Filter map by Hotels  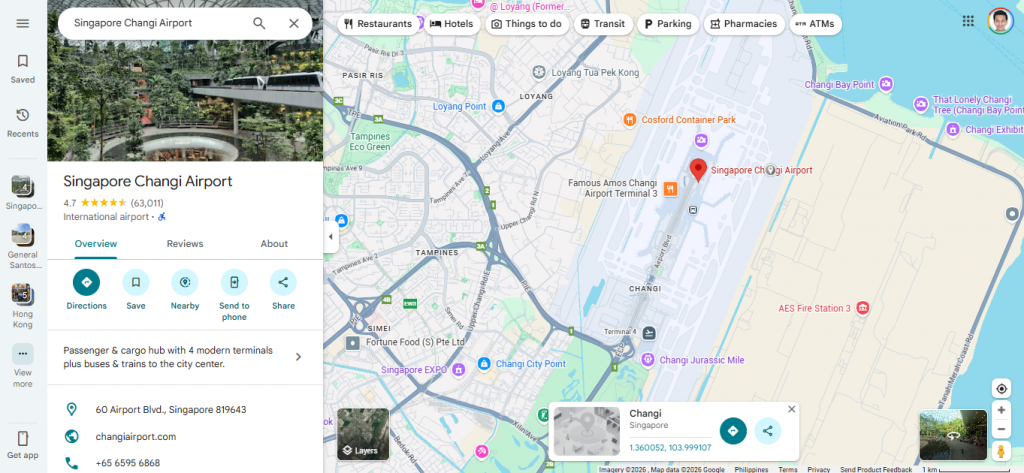coord(452,24)
